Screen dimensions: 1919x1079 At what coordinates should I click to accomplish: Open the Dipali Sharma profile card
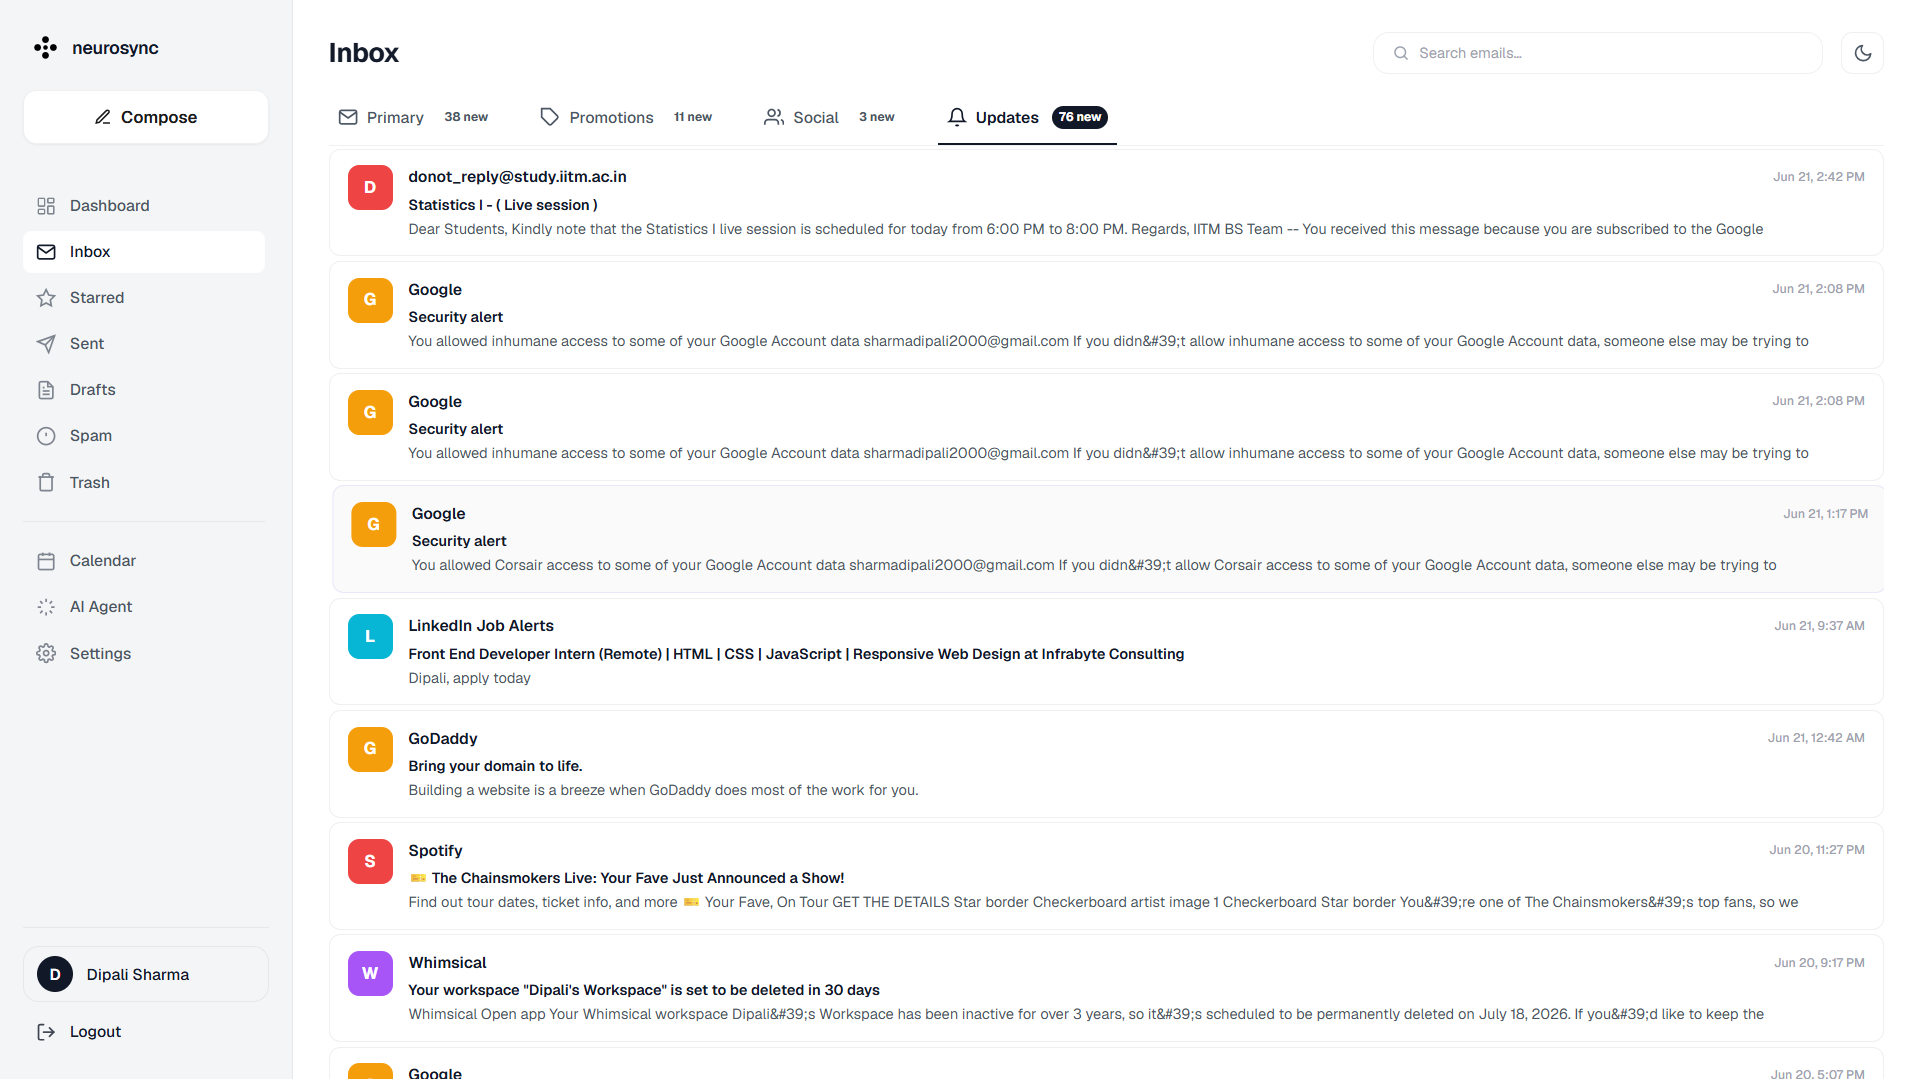[x=146, y=974]
